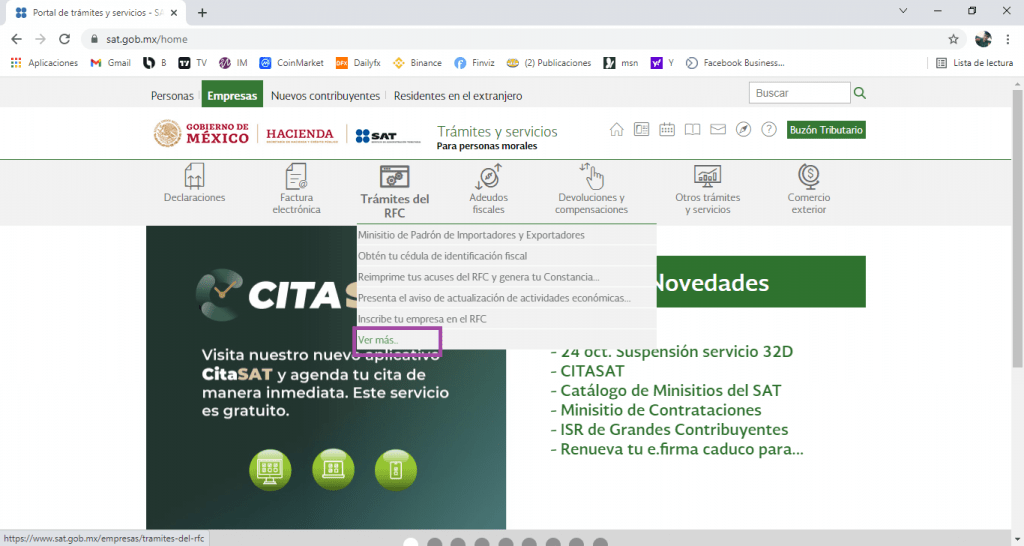Viewport: 1024px width, 546px height.
Task: Open the CoinMarket bookmark
Action: coord(291,63)
